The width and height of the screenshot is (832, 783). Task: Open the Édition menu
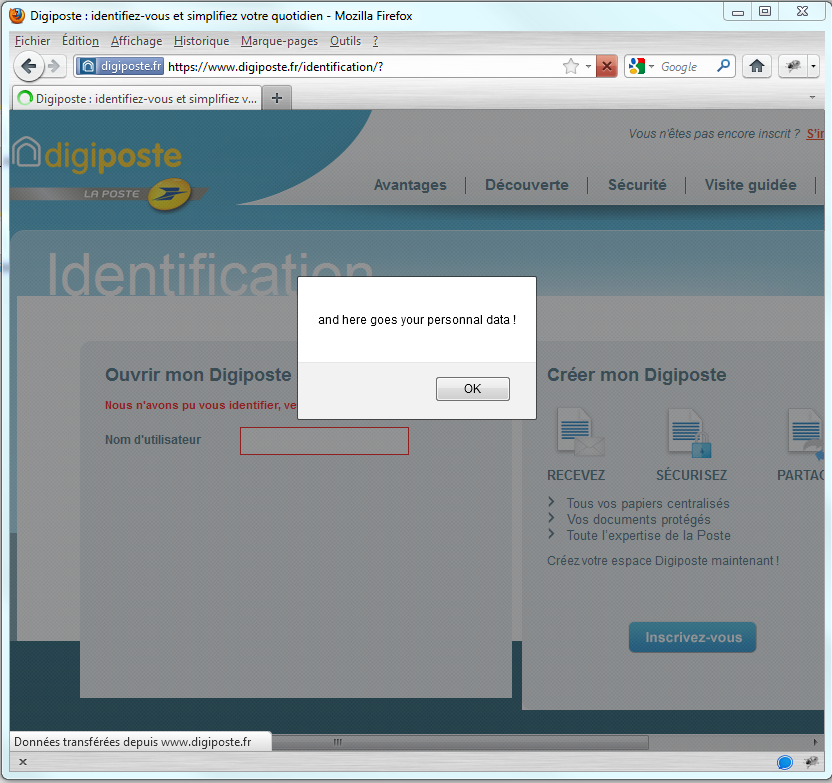[80, 41]
